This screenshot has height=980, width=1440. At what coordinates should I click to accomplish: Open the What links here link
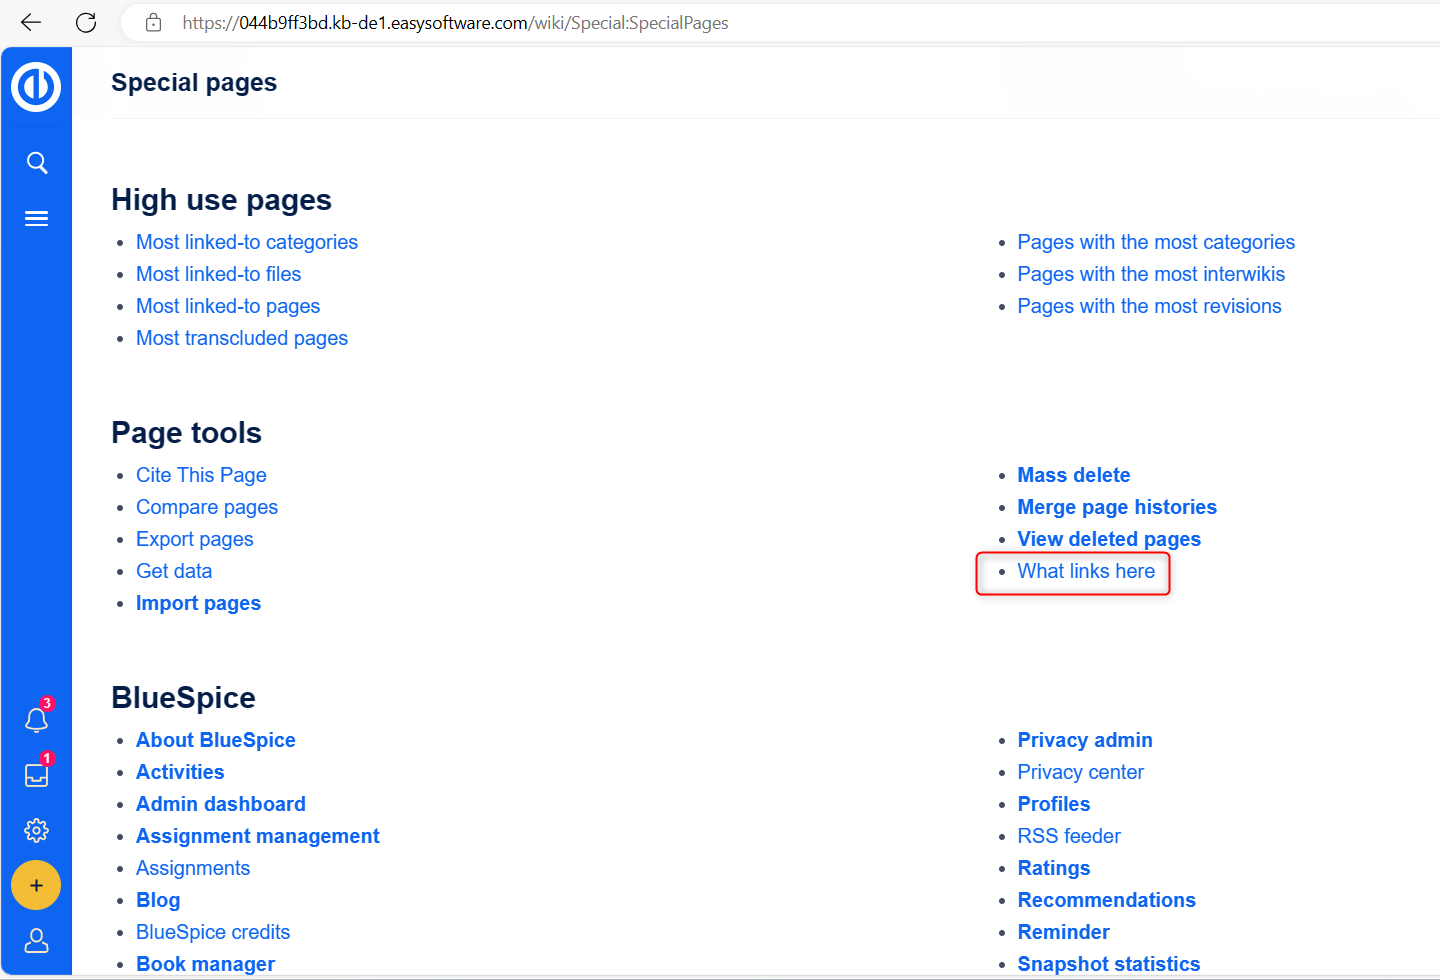1086,571
